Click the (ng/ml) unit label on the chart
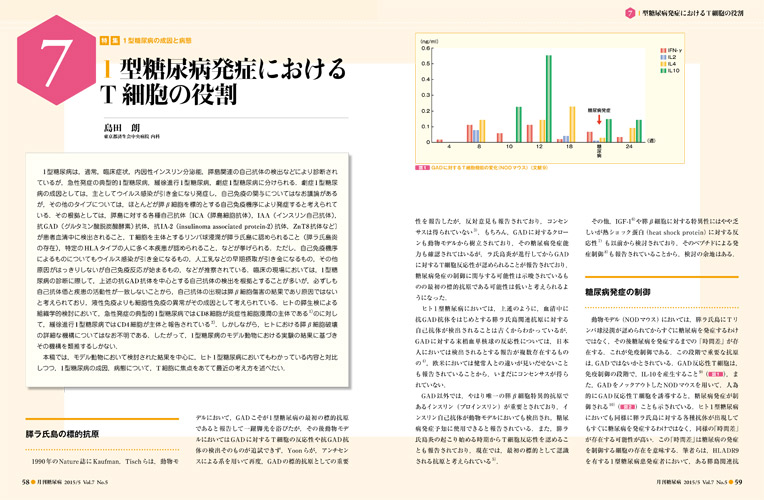Image resolution: width=764 pixels, height=500 pixels. [x=429, y=41]
